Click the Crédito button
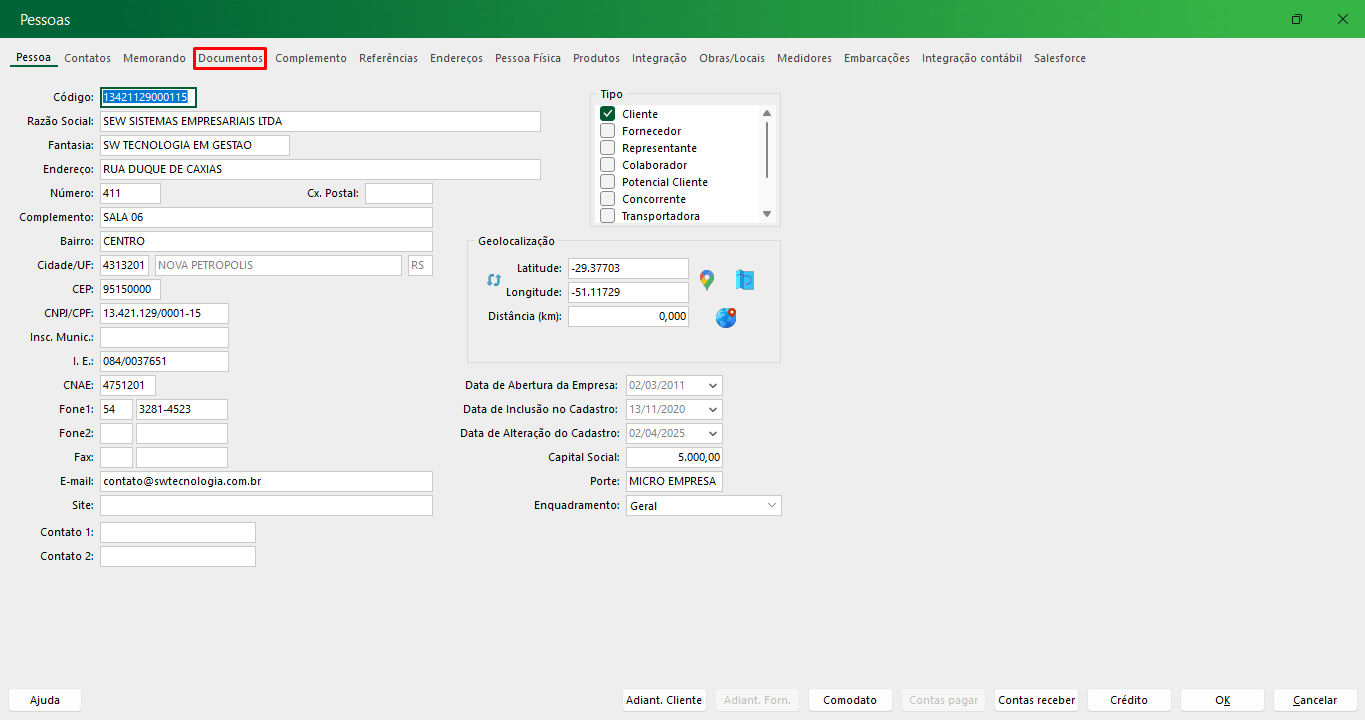1365x720 pixels. 1129,700
